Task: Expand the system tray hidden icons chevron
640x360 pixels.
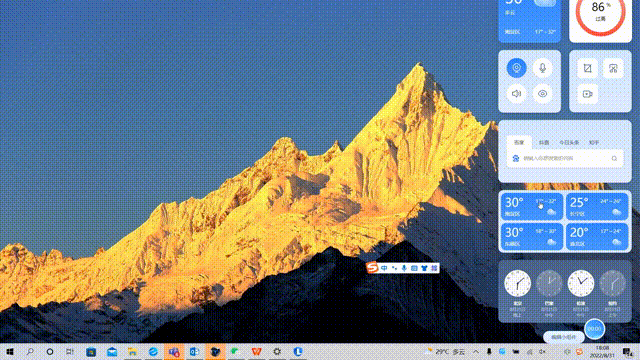Action: tap(476, 351)
